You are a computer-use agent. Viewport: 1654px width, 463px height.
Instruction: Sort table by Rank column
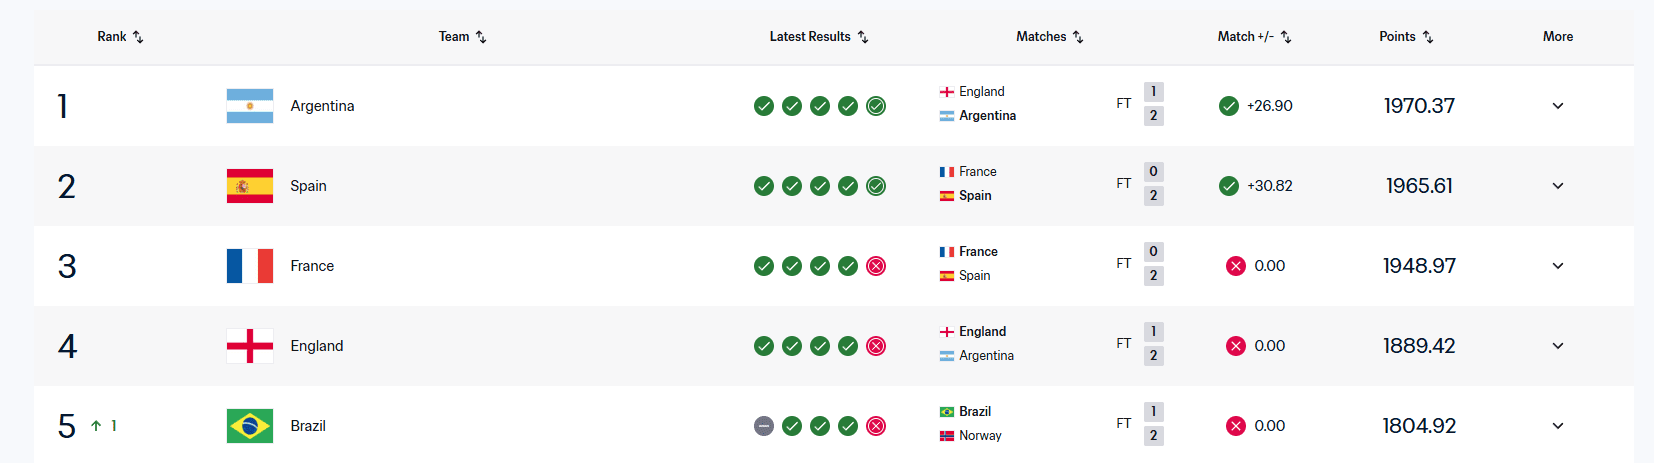click(x=120, y=36)
